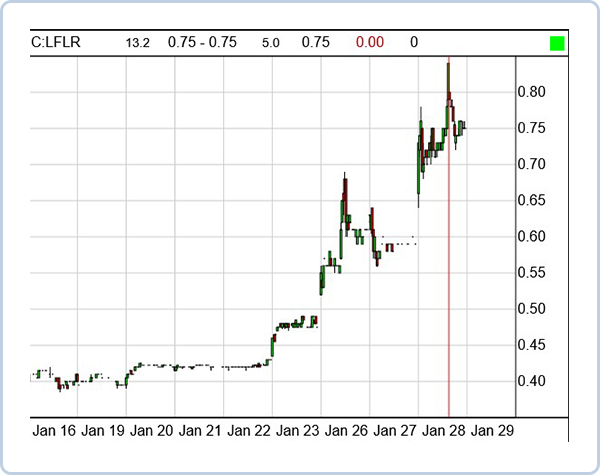
Task: Click the red 0.00 change value
Action: pyautogui.click(x=371, y=43)
